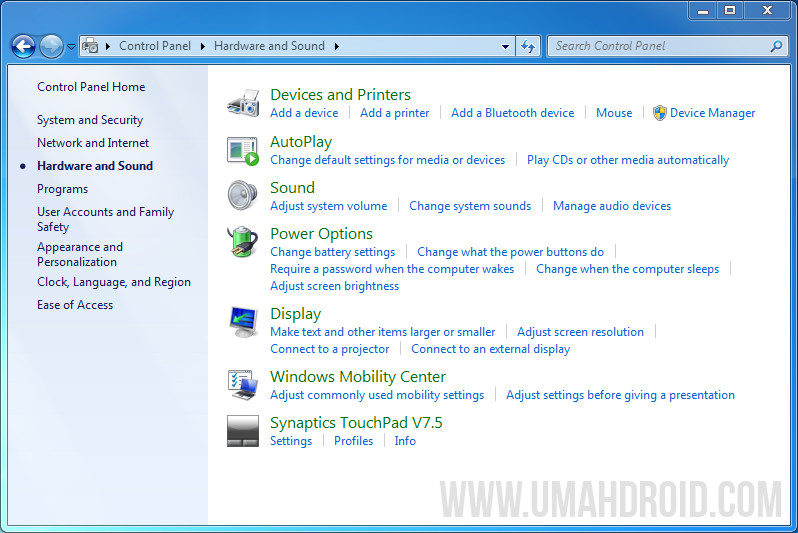The width and height of the screenshot is (798, 533).
Task: Open Ease of Access category
Action: (75, 305)
